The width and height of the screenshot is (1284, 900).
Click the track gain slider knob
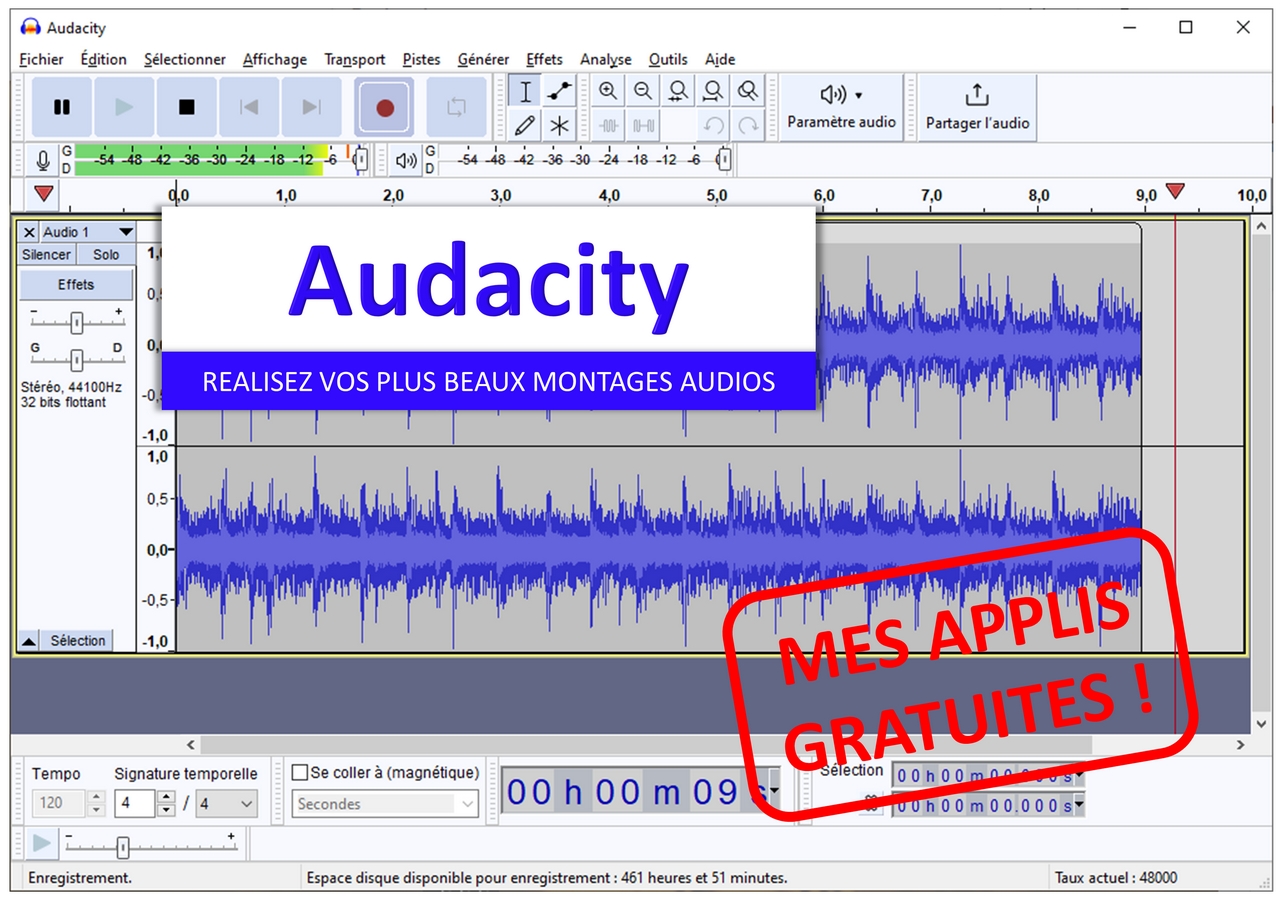point(76,322)
